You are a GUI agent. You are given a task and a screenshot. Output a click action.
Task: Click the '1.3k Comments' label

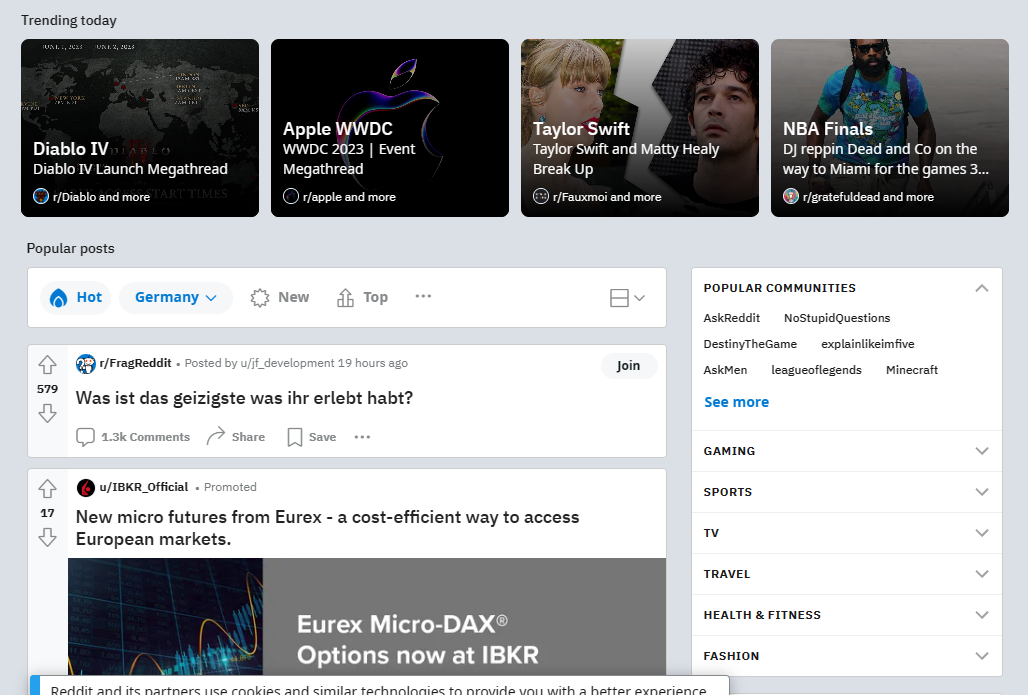[x=146, y=437]
